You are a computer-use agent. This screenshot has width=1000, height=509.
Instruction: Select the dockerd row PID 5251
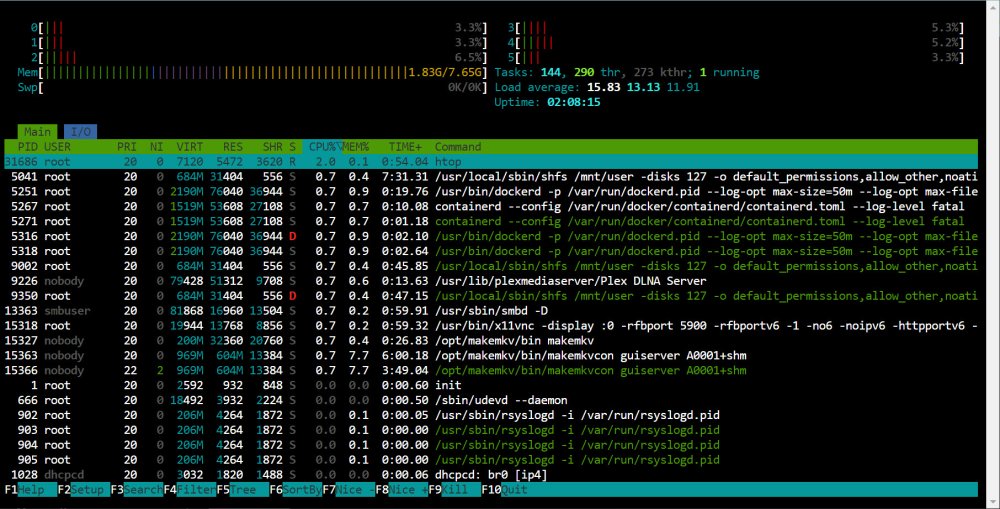[491, 191]
